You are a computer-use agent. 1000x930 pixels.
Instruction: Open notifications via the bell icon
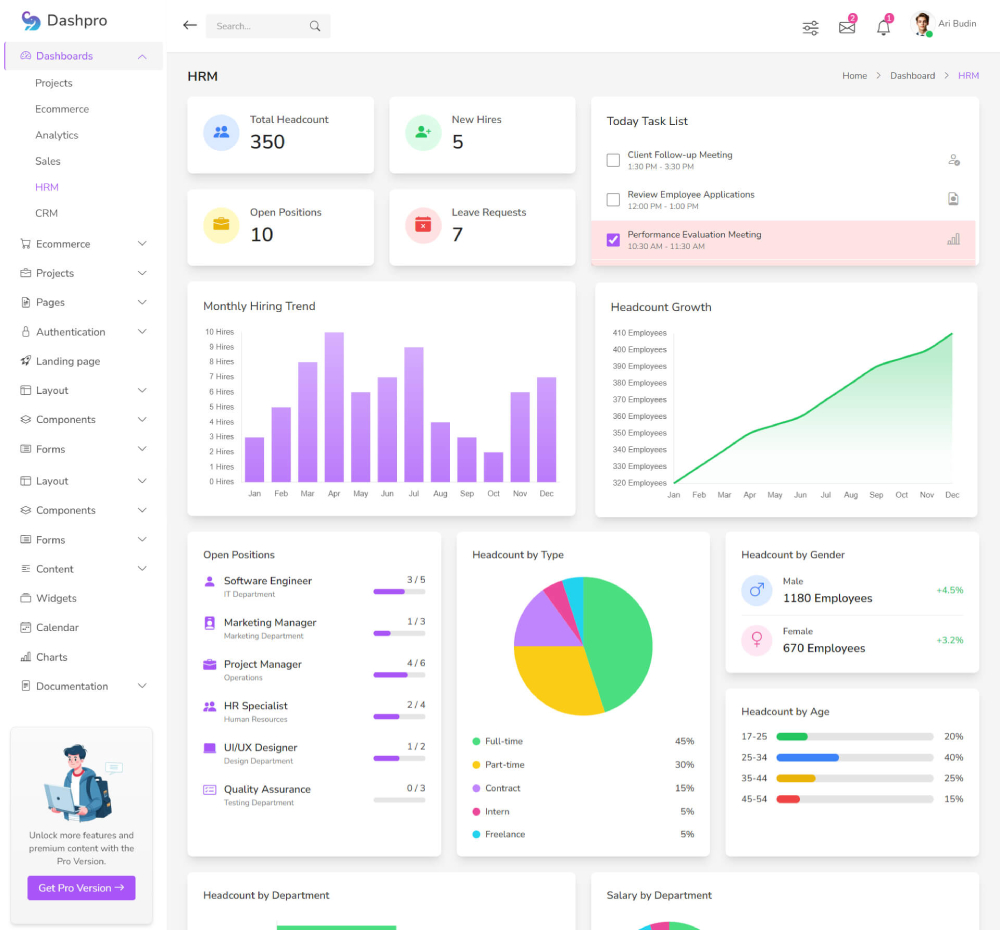click(x=883, y=27)
